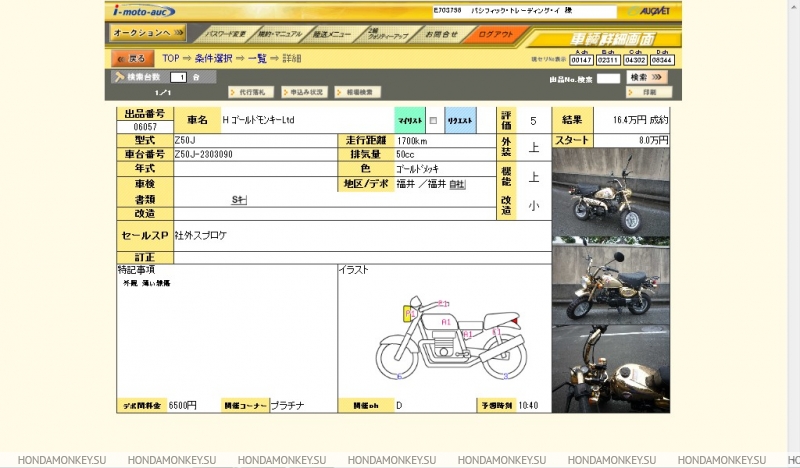Screen dimensions: 800x468
Task: Click the 16.4万円 成約 result
Action: (640, 120)
